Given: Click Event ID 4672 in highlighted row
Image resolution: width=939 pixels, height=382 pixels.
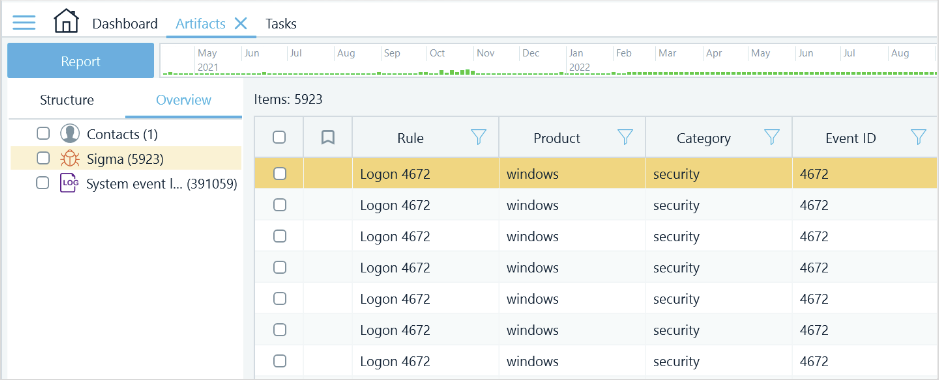Looking at the screenshot, I should [814, 174].
